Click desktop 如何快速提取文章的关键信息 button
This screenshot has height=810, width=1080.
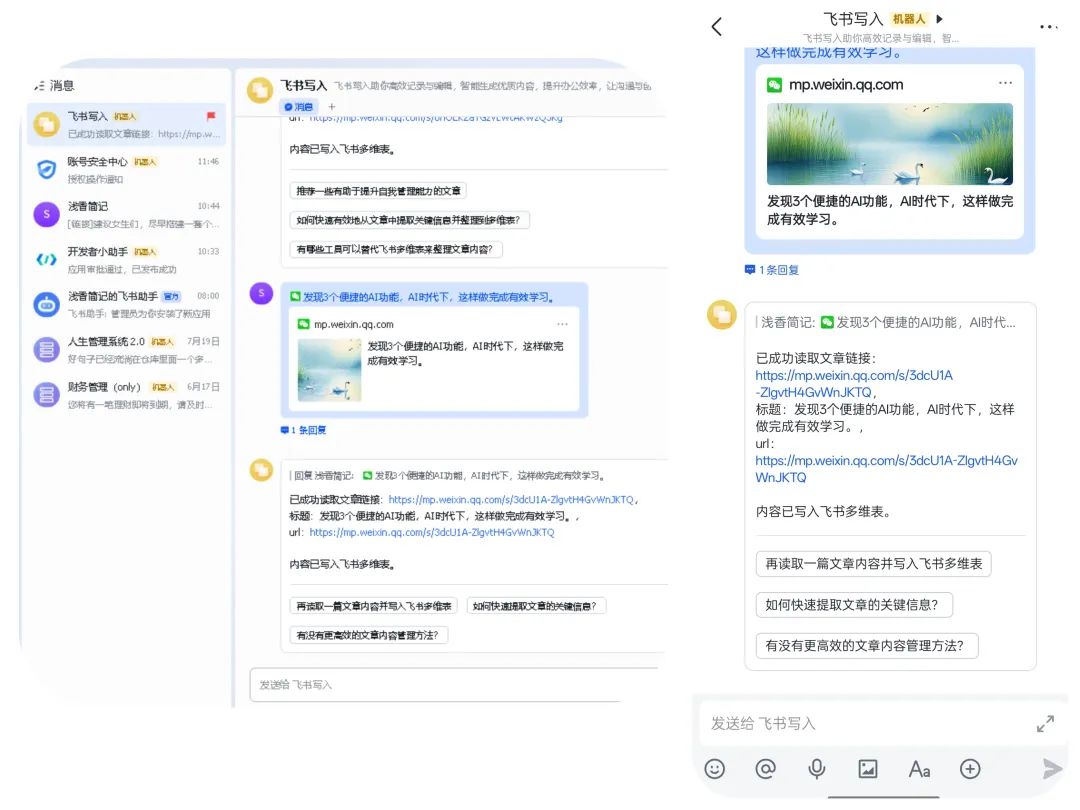click(x=536, y=606)
